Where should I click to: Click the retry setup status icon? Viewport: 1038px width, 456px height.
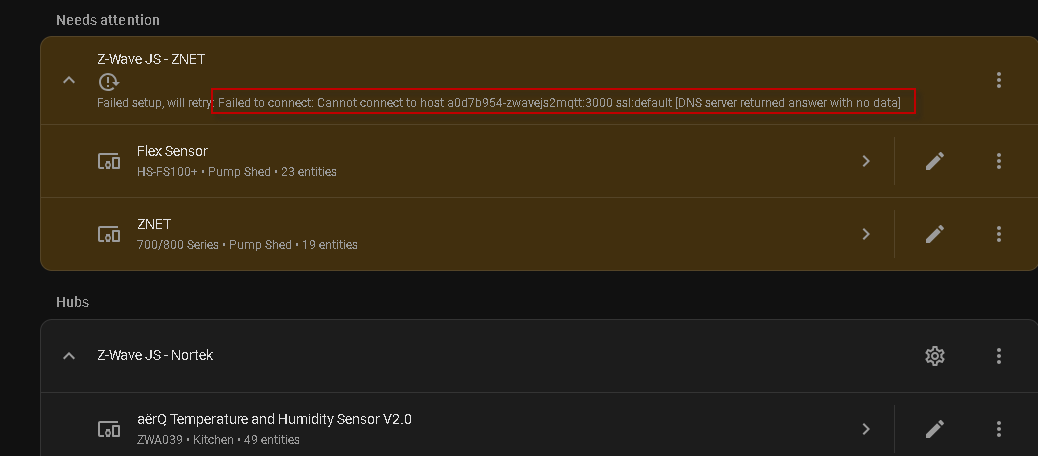click(108, 82)
